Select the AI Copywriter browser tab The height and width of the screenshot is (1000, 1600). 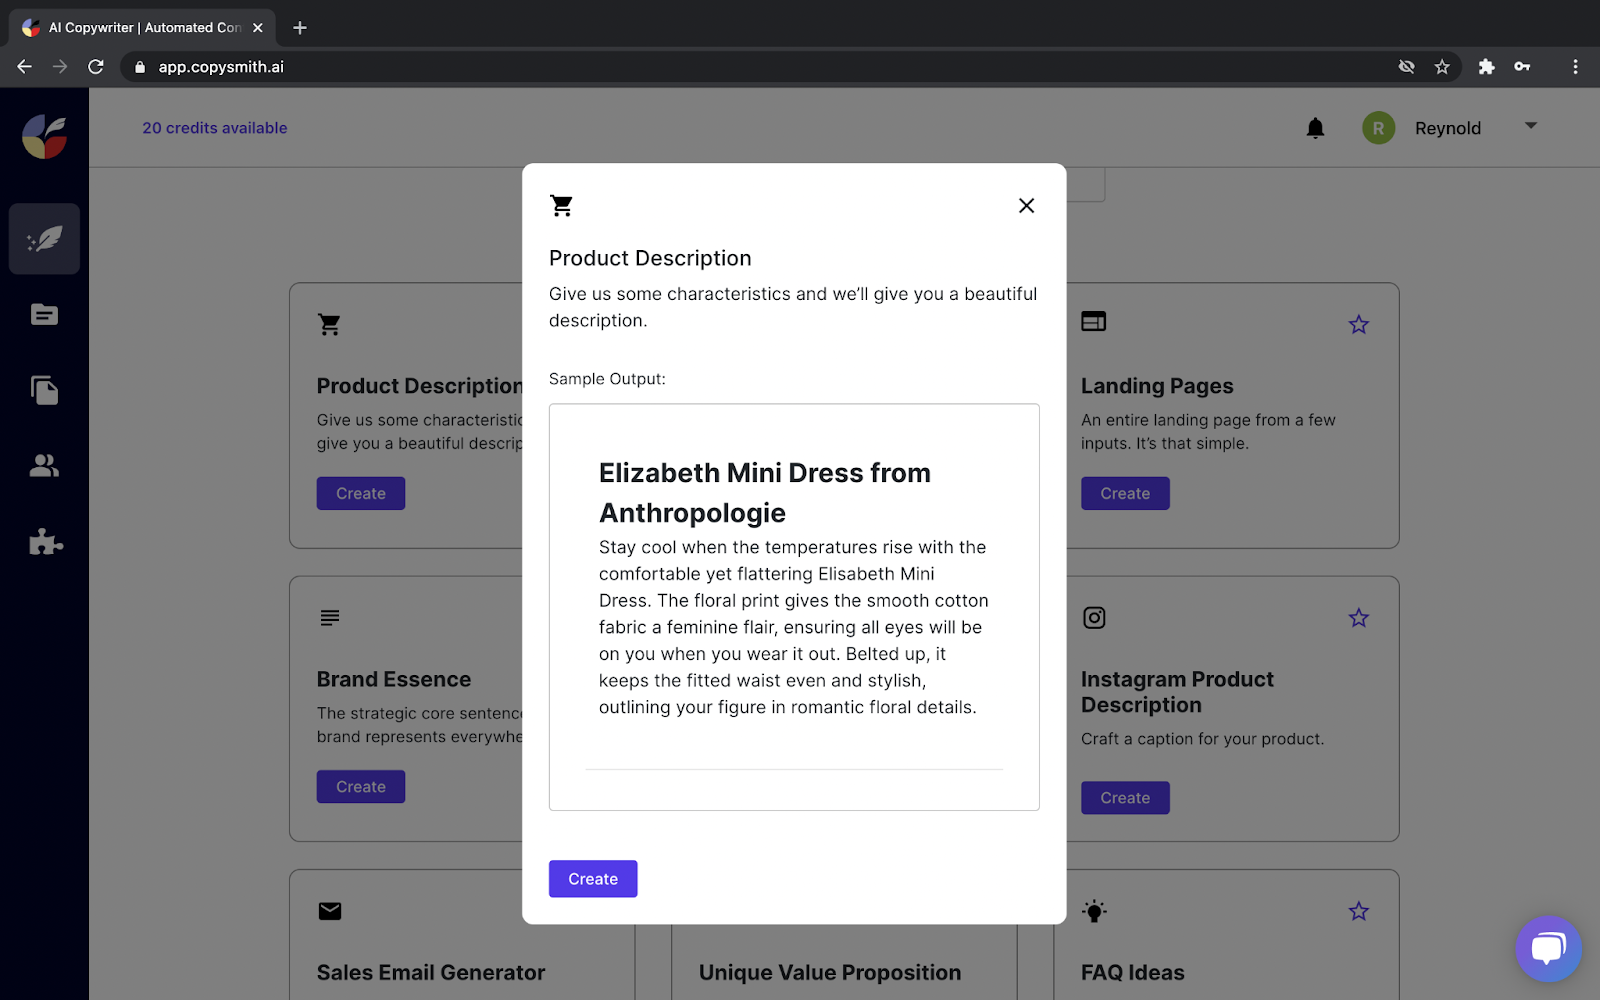tap(143, 28)
